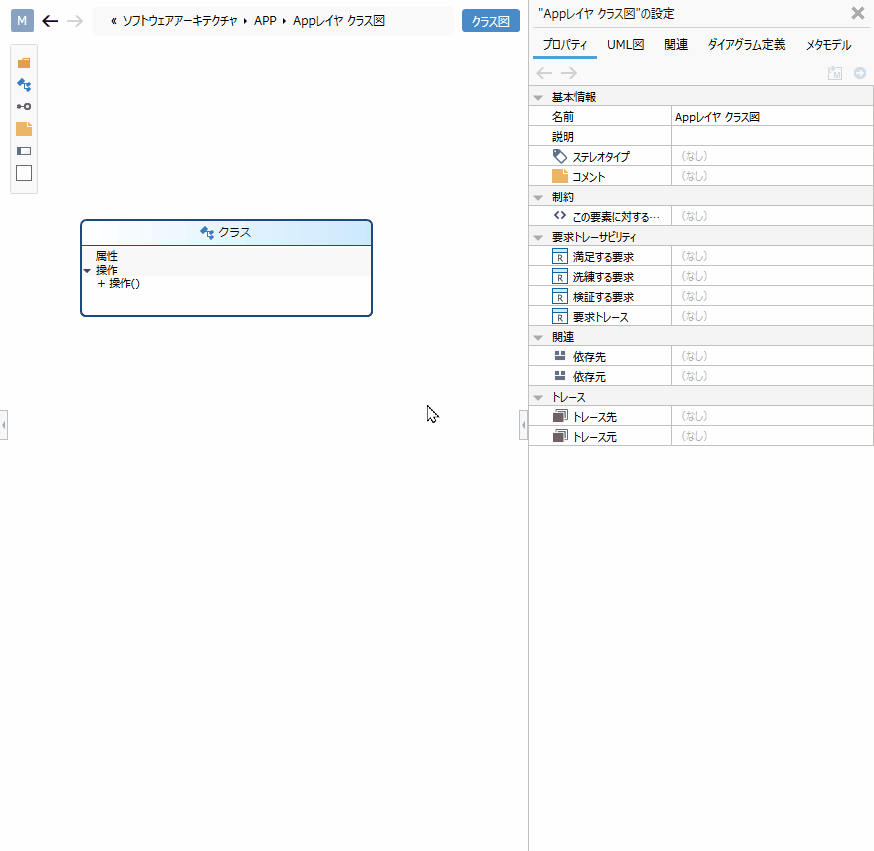
Task: Click the comment note icon
Action: 560,176
